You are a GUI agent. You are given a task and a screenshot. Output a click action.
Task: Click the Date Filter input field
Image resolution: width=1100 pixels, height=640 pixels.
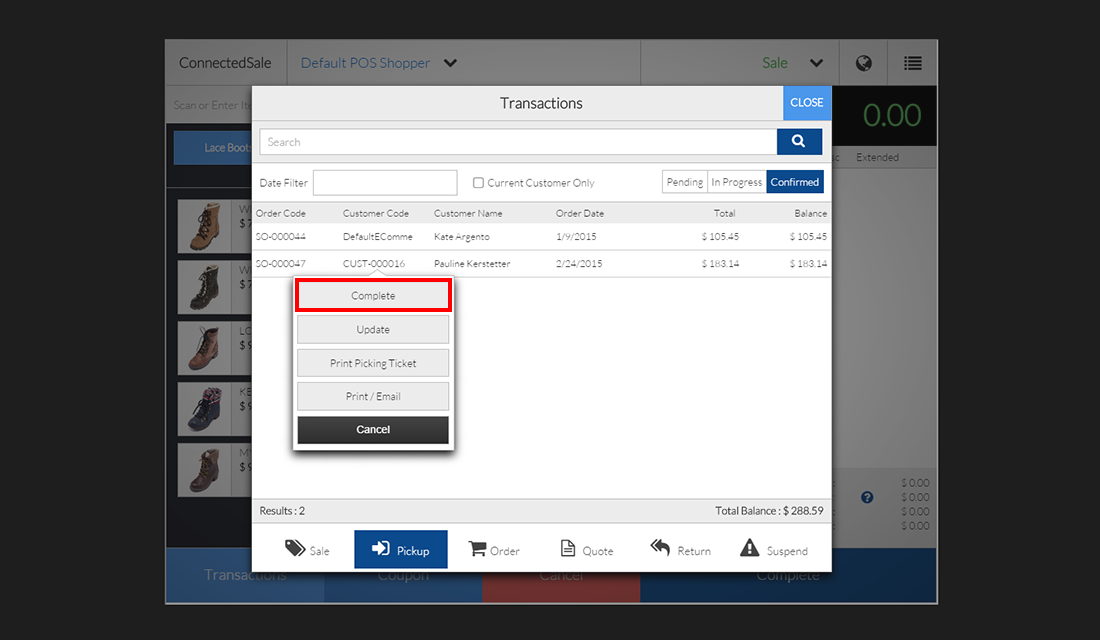click(385, 183)
